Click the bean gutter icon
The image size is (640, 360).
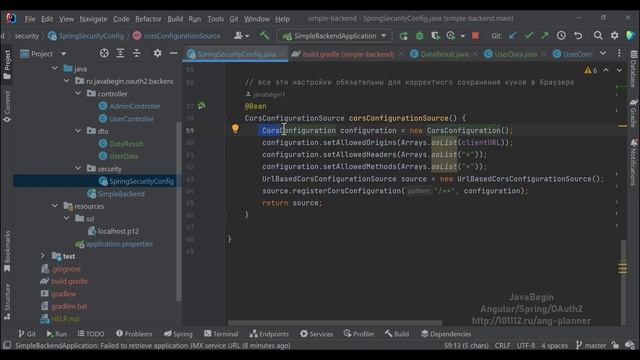(x=202, y=106)
